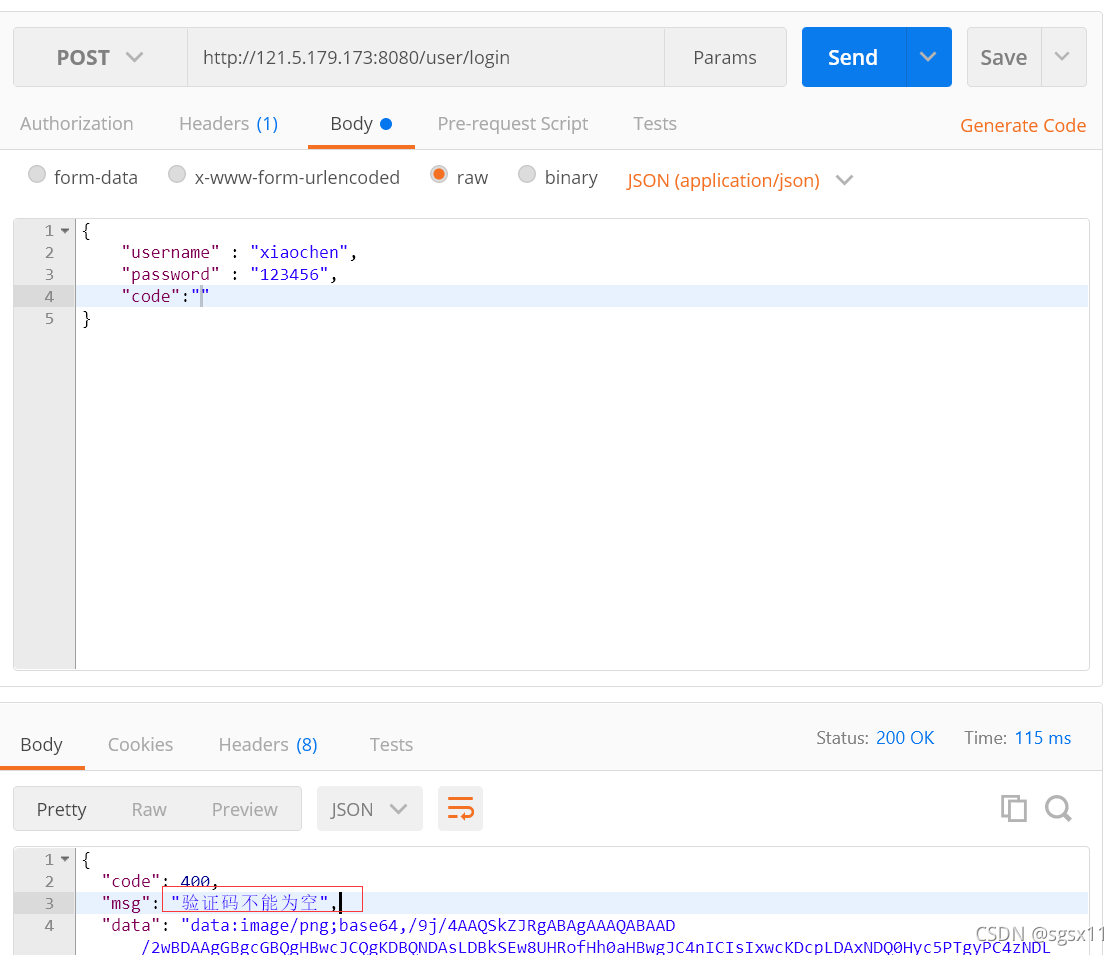Copy response with the copy icon
Viewport: 1119px width, 955px height.
[x=1013, y=809]
